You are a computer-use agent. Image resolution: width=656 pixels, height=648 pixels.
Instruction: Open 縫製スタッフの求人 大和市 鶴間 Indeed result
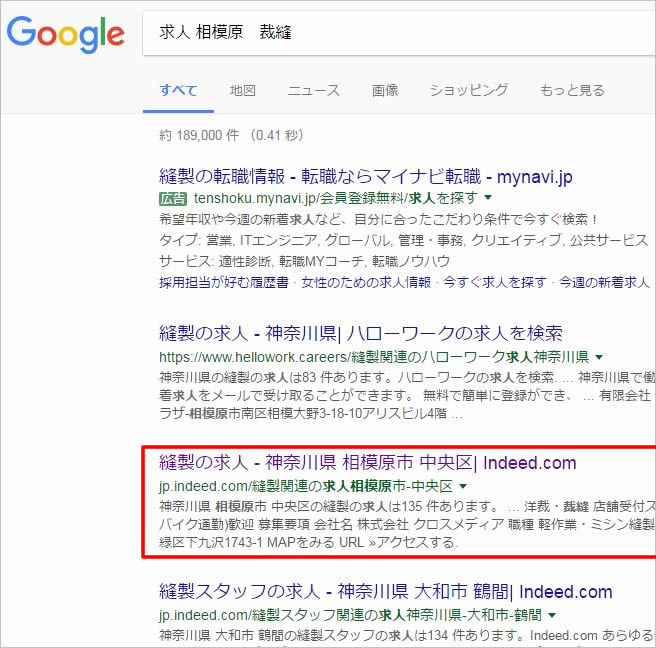click(x=386, y=592)
